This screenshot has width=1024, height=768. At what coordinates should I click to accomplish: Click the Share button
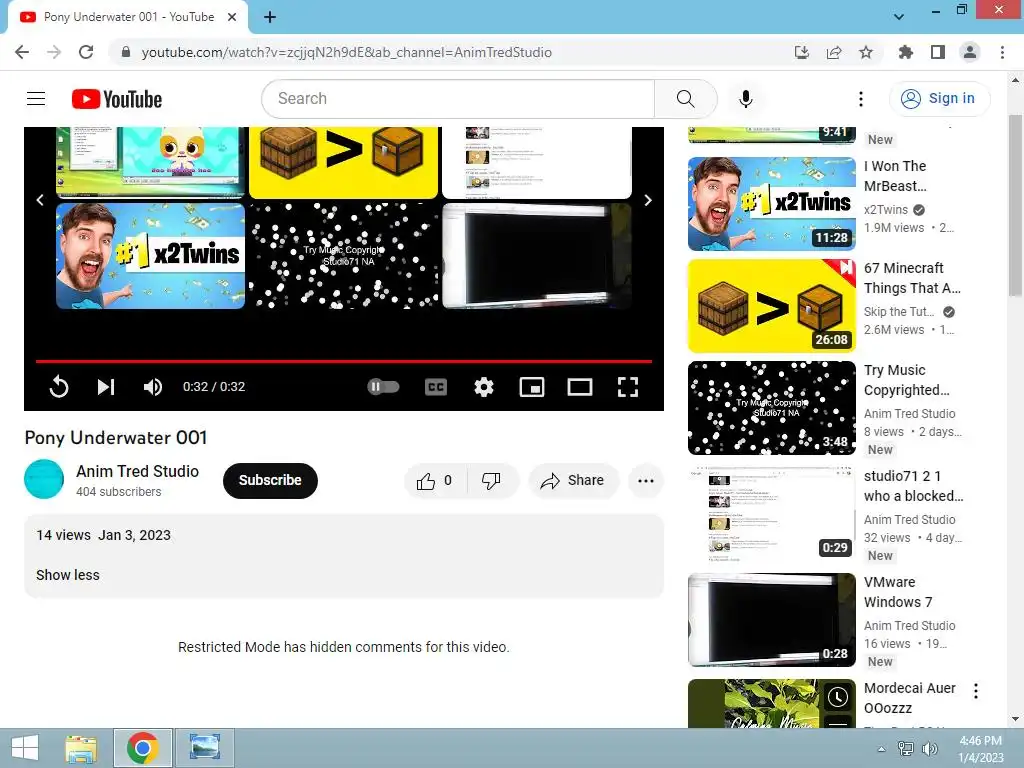coord(573,481)
